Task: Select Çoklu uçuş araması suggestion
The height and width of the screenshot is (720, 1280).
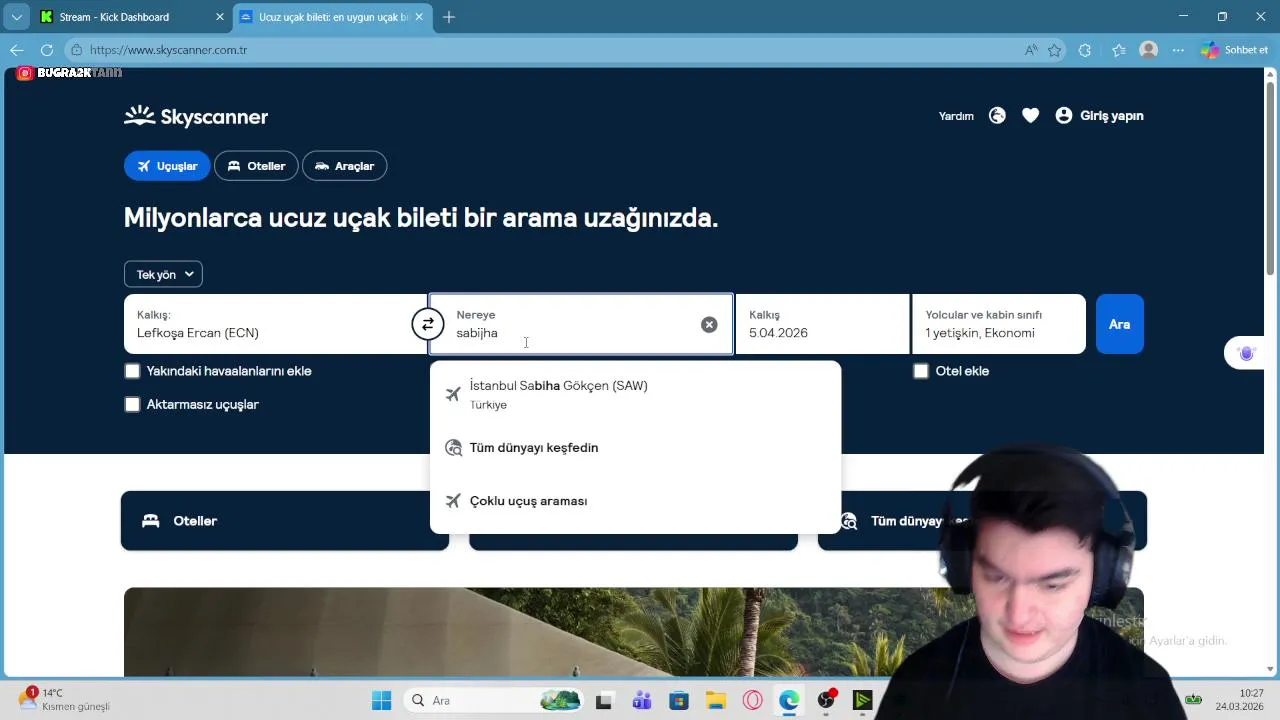Action: (x=635, y=501)
